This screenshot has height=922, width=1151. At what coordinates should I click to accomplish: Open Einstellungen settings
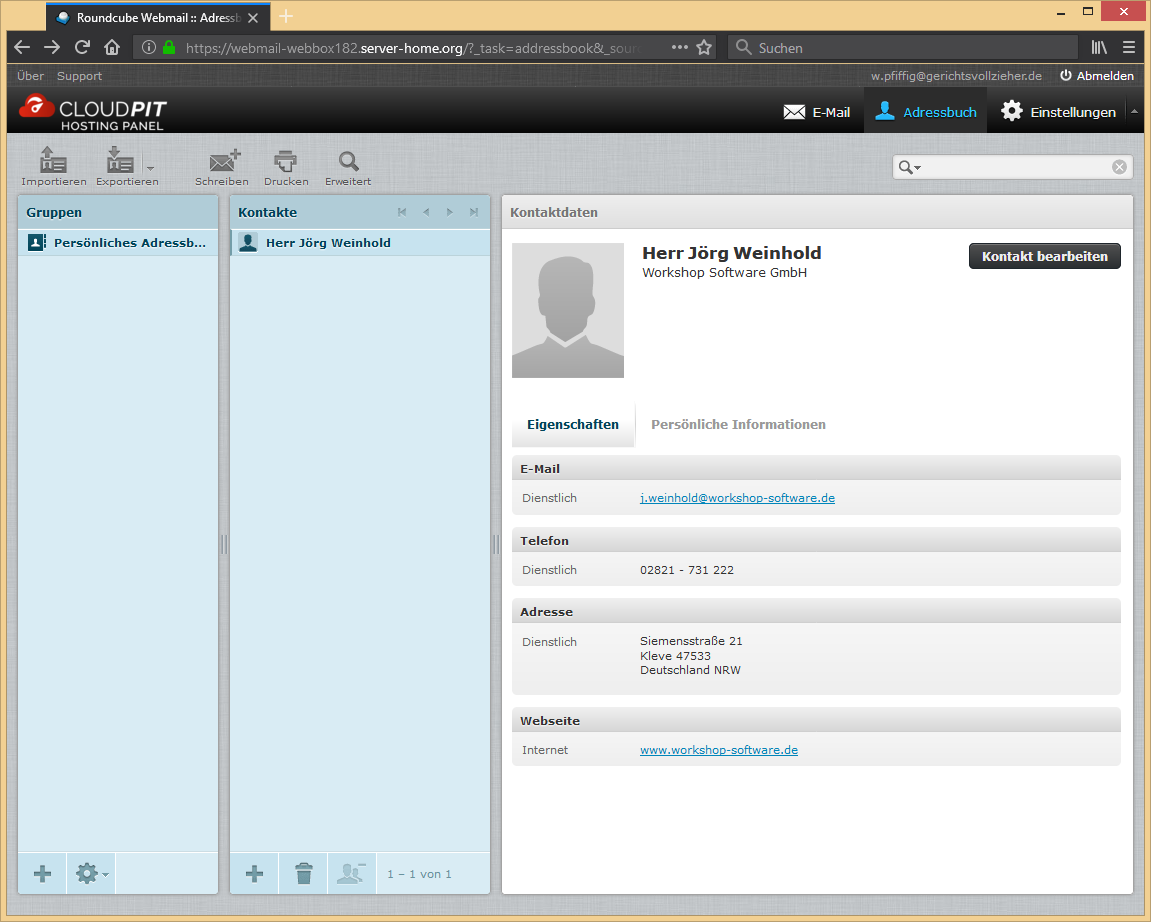1059,112
